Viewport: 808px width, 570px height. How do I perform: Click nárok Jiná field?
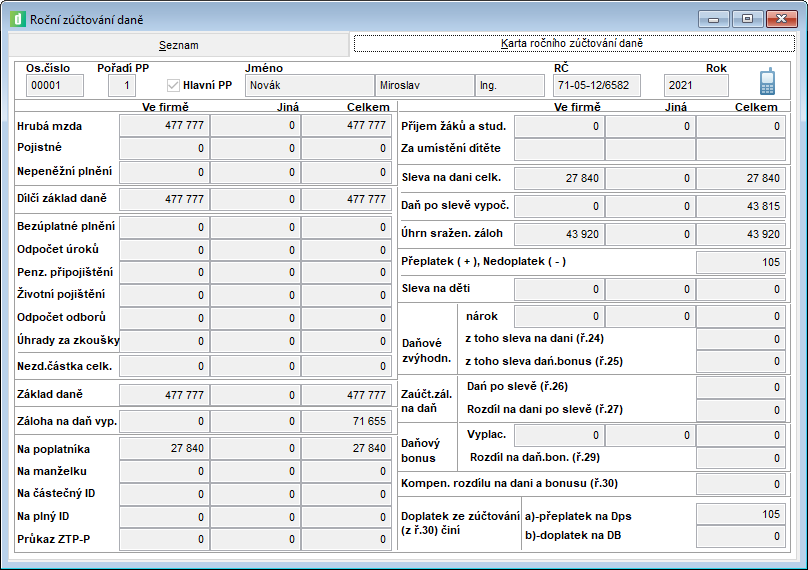click(650, 316)
